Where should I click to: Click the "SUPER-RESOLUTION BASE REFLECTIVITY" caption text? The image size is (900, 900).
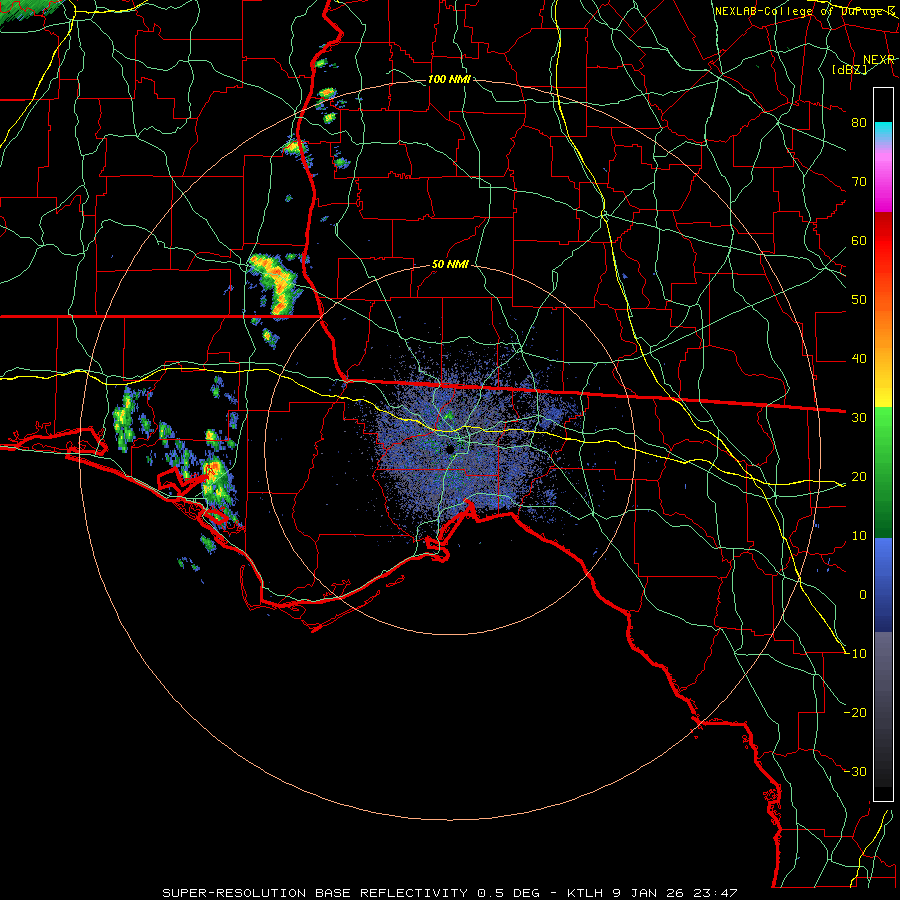click(315, 893)
